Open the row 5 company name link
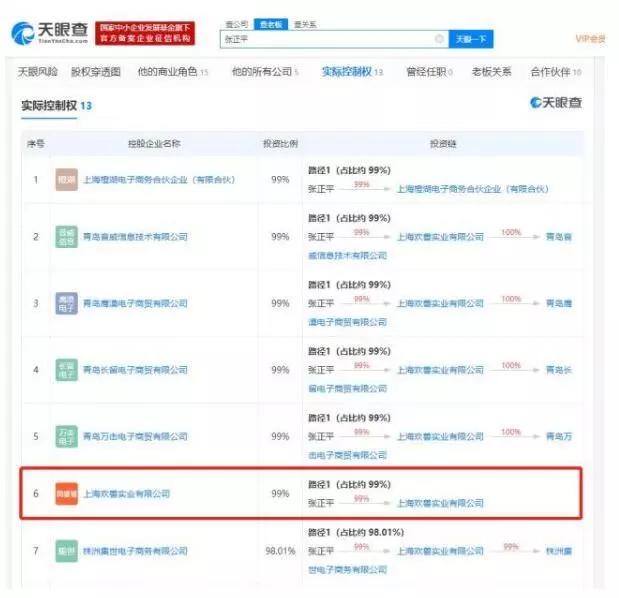Screen dimensions: 619x598 click(x=135, y=436)
